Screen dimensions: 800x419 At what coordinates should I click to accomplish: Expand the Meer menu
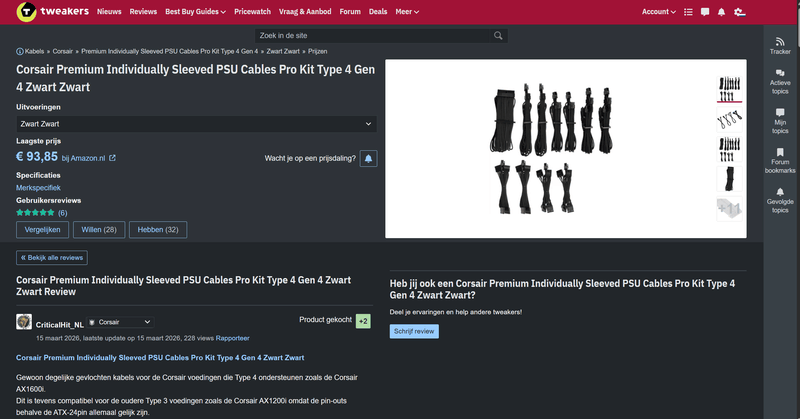pos(407,11)
